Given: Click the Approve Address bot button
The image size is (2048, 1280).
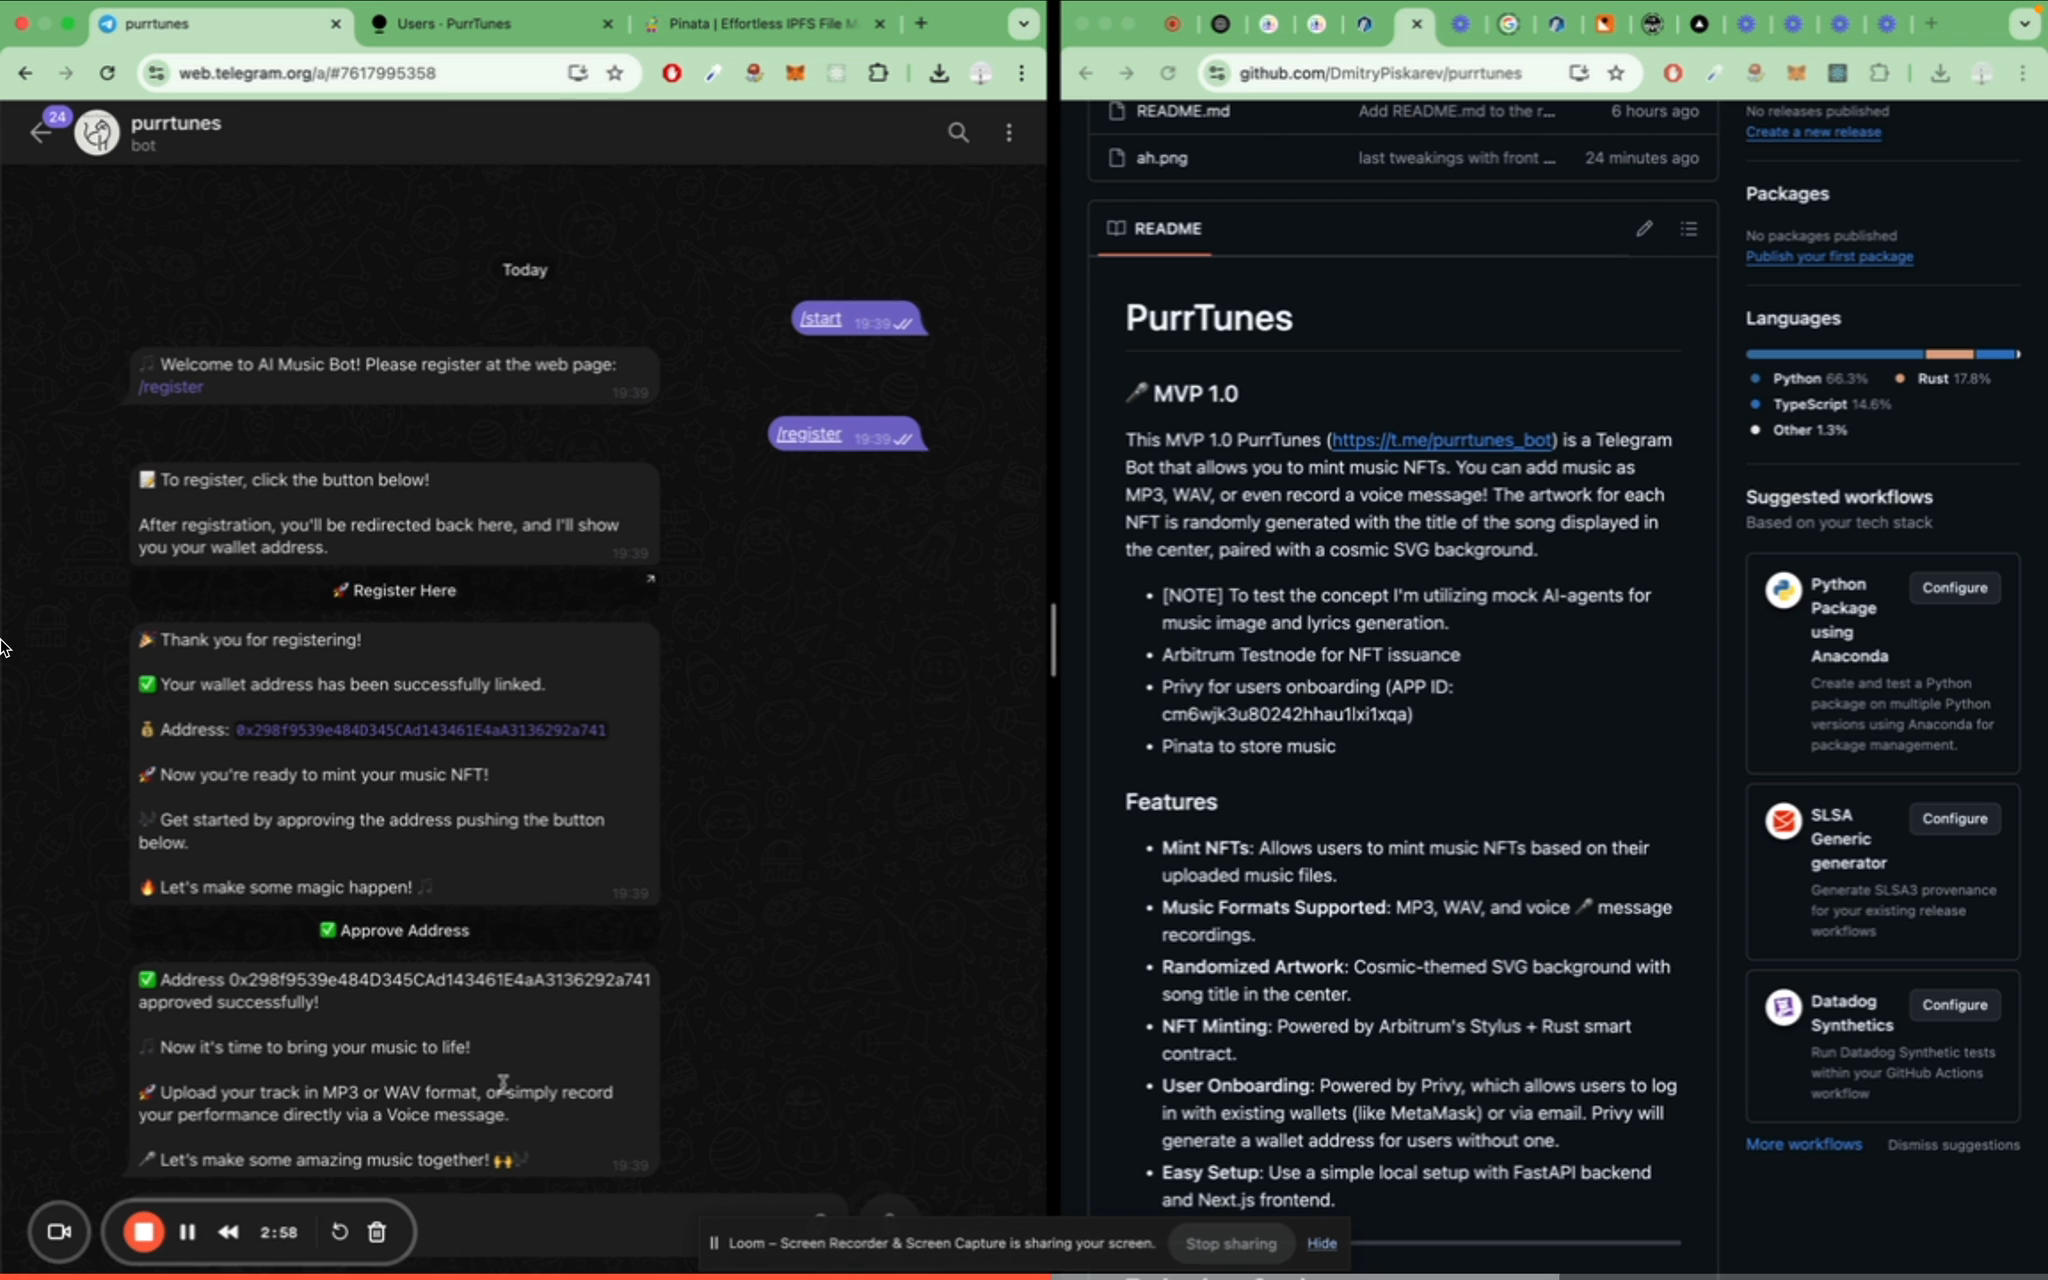Looking at the screenshot, I should pyautogui.click(x=395, y=930).
